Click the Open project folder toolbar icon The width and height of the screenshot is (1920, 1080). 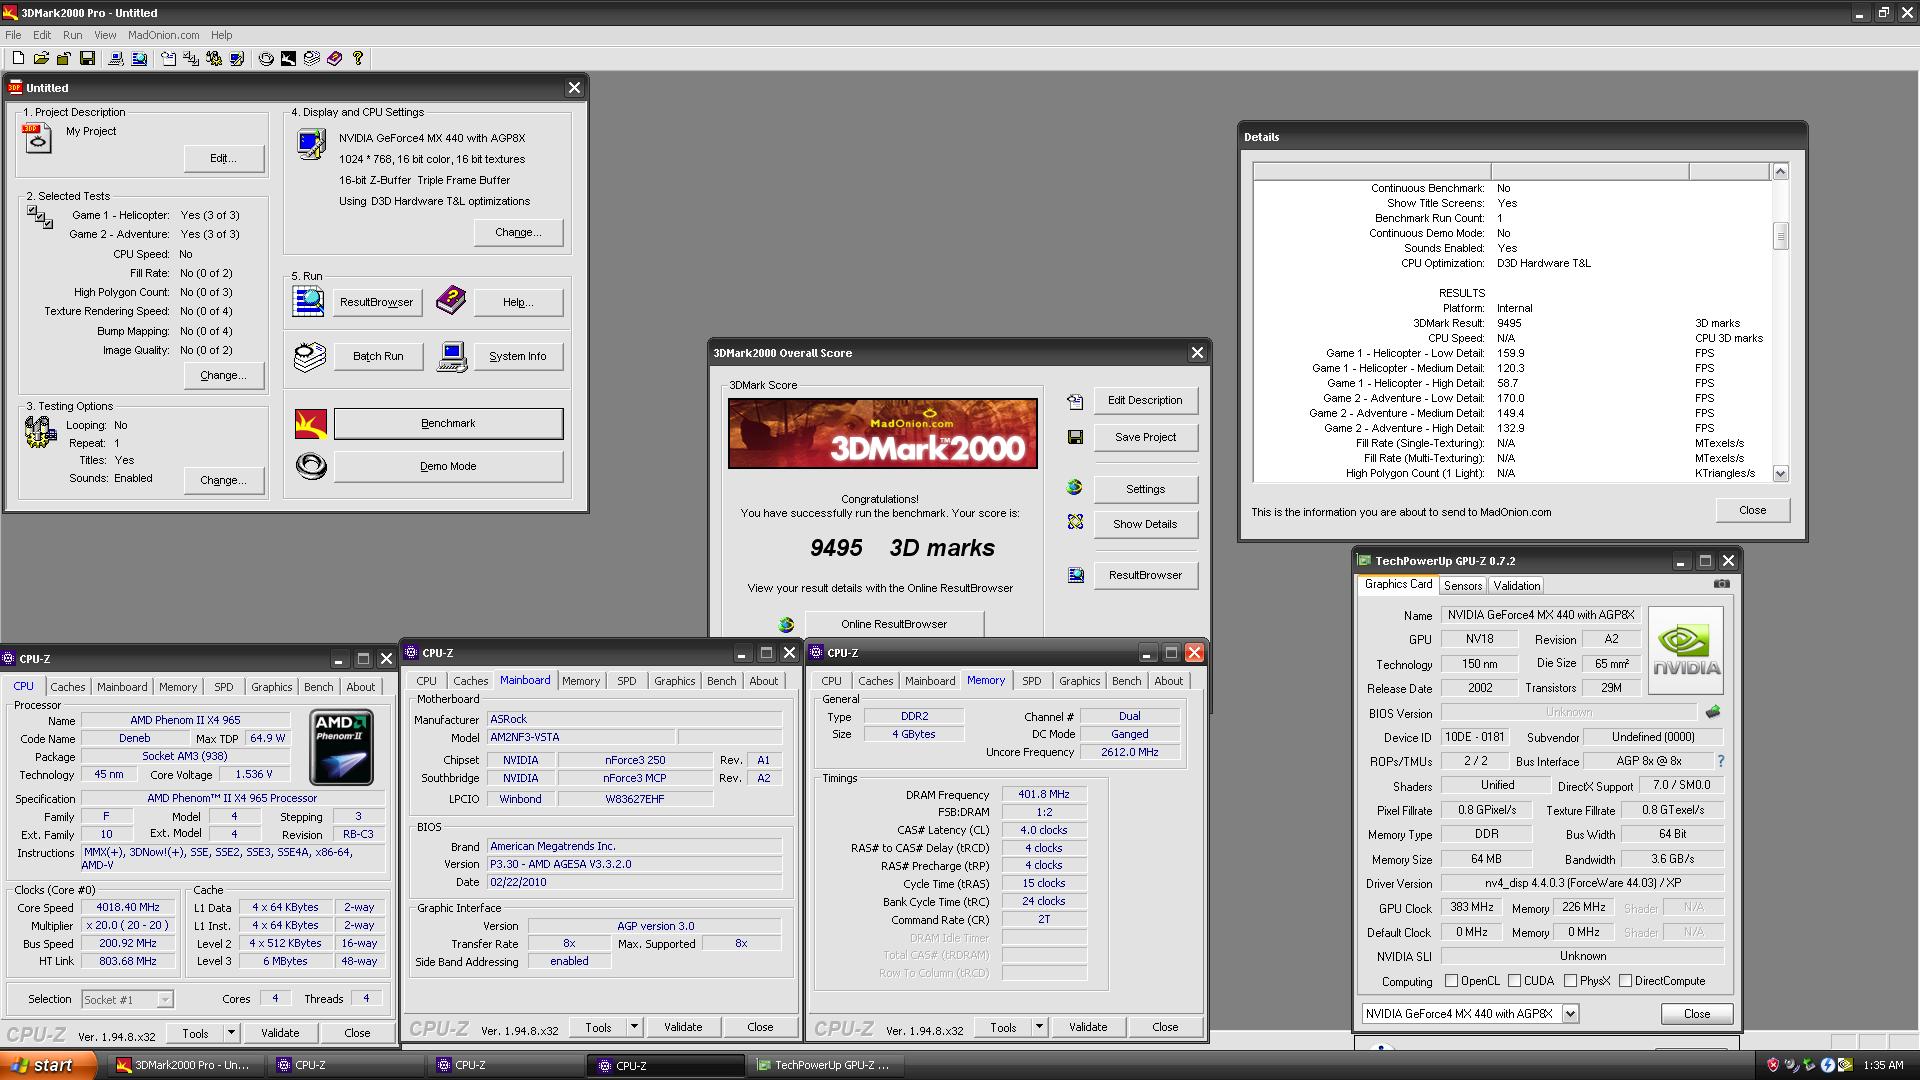point(41,58)
